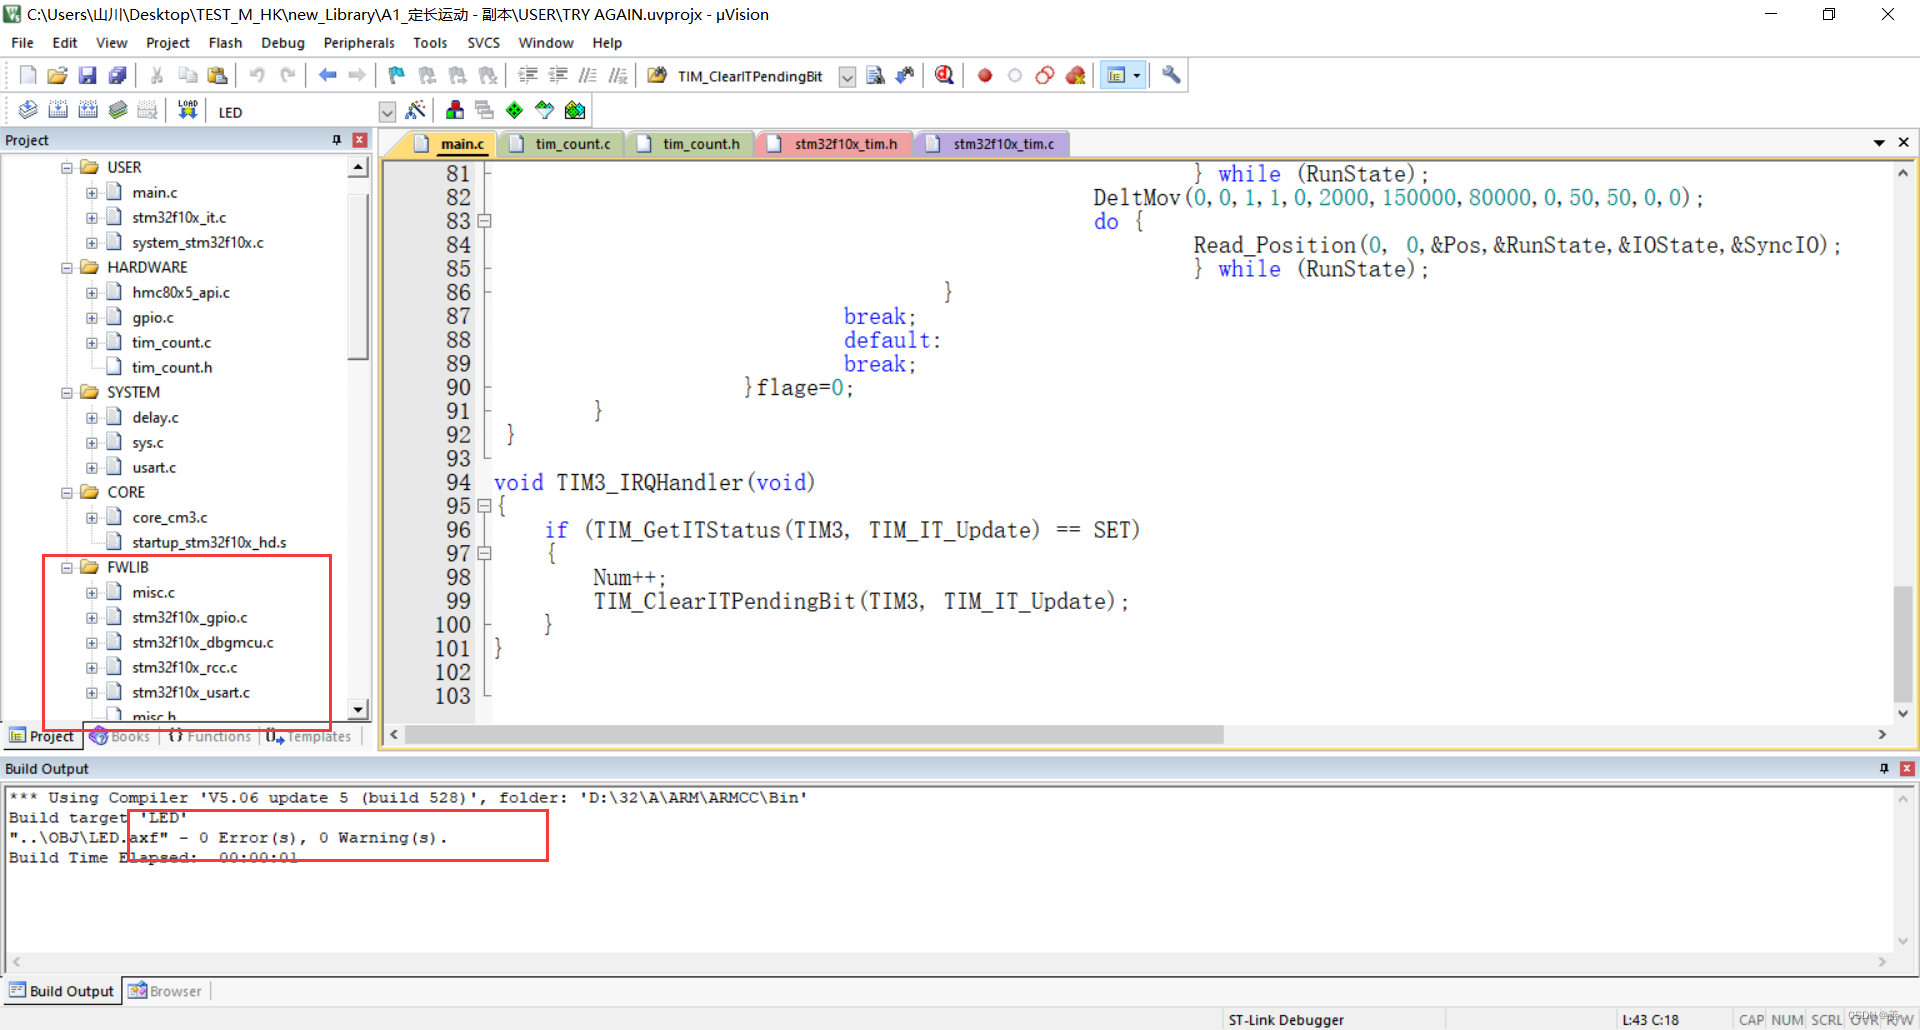
Task: Expand the FWLIB folder
Action: coord(66,566)
